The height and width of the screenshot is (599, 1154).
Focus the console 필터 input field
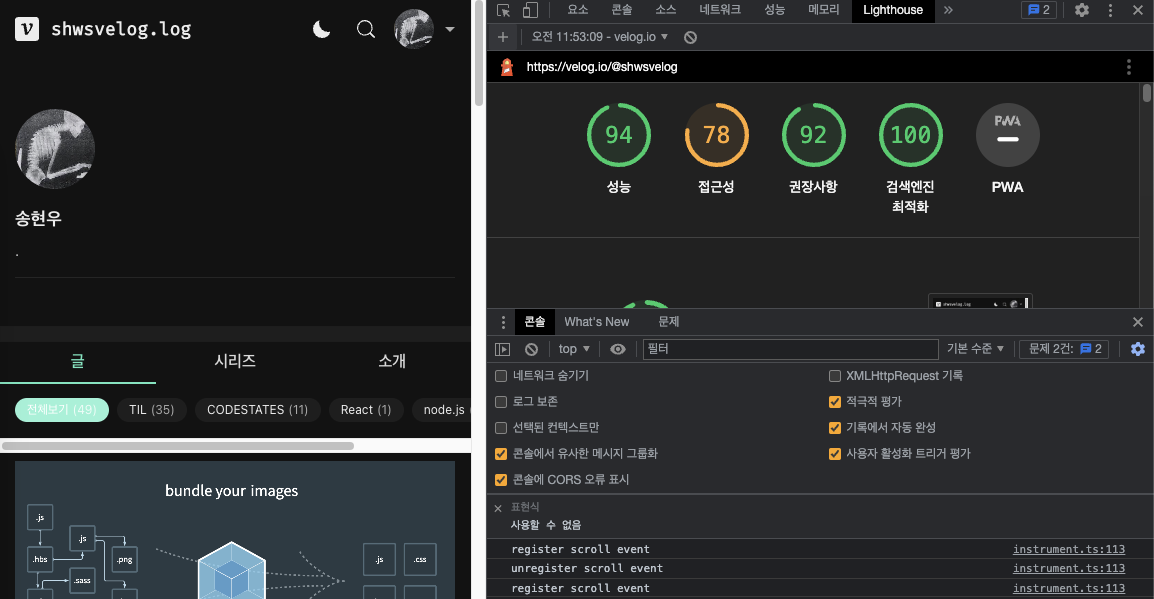[x=791, y=349]
